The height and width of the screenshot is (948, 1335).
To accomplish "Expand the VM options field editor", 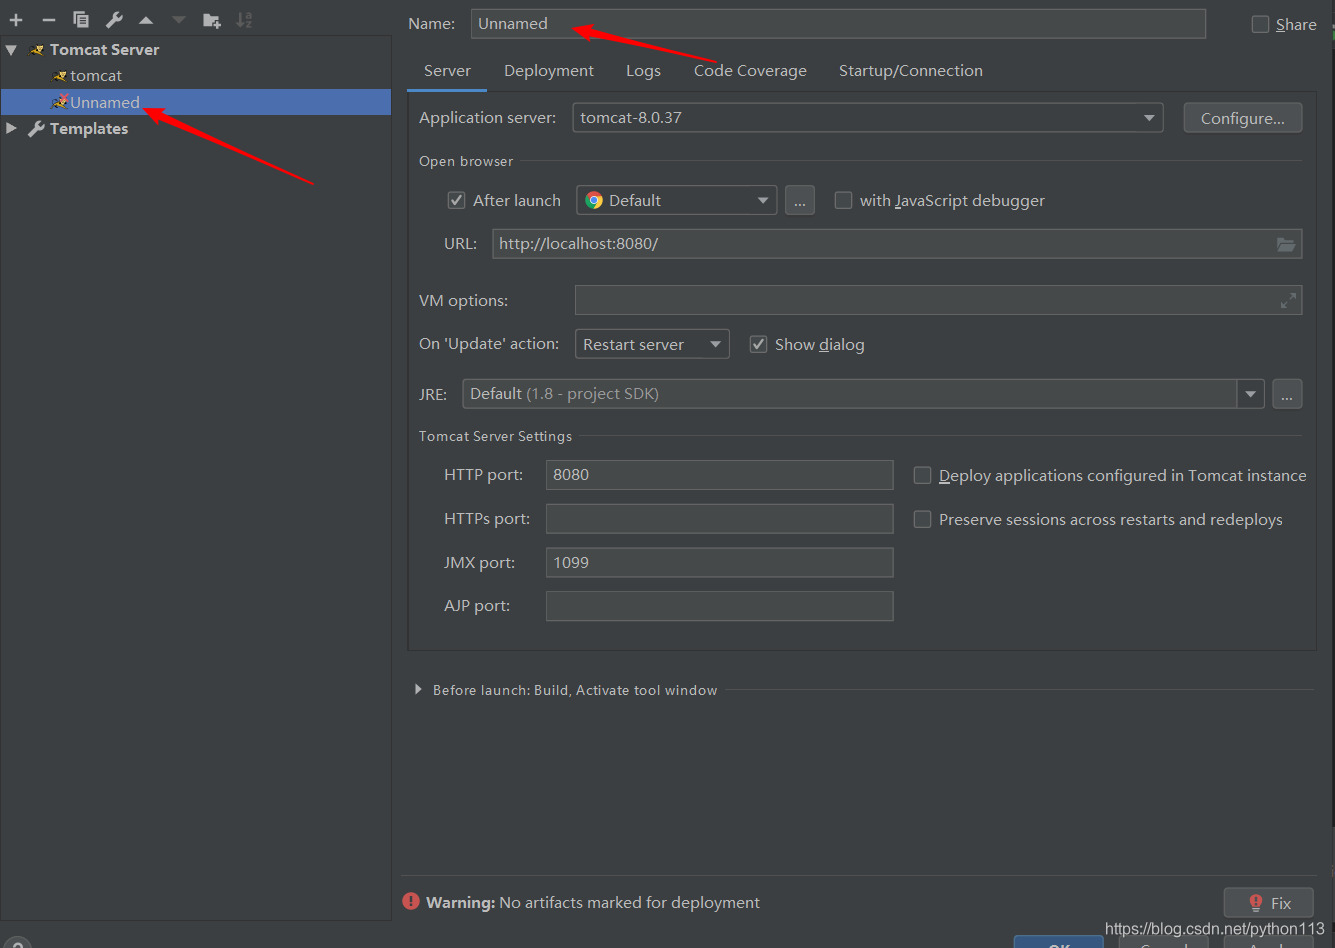I will (x=1289, y=300).
